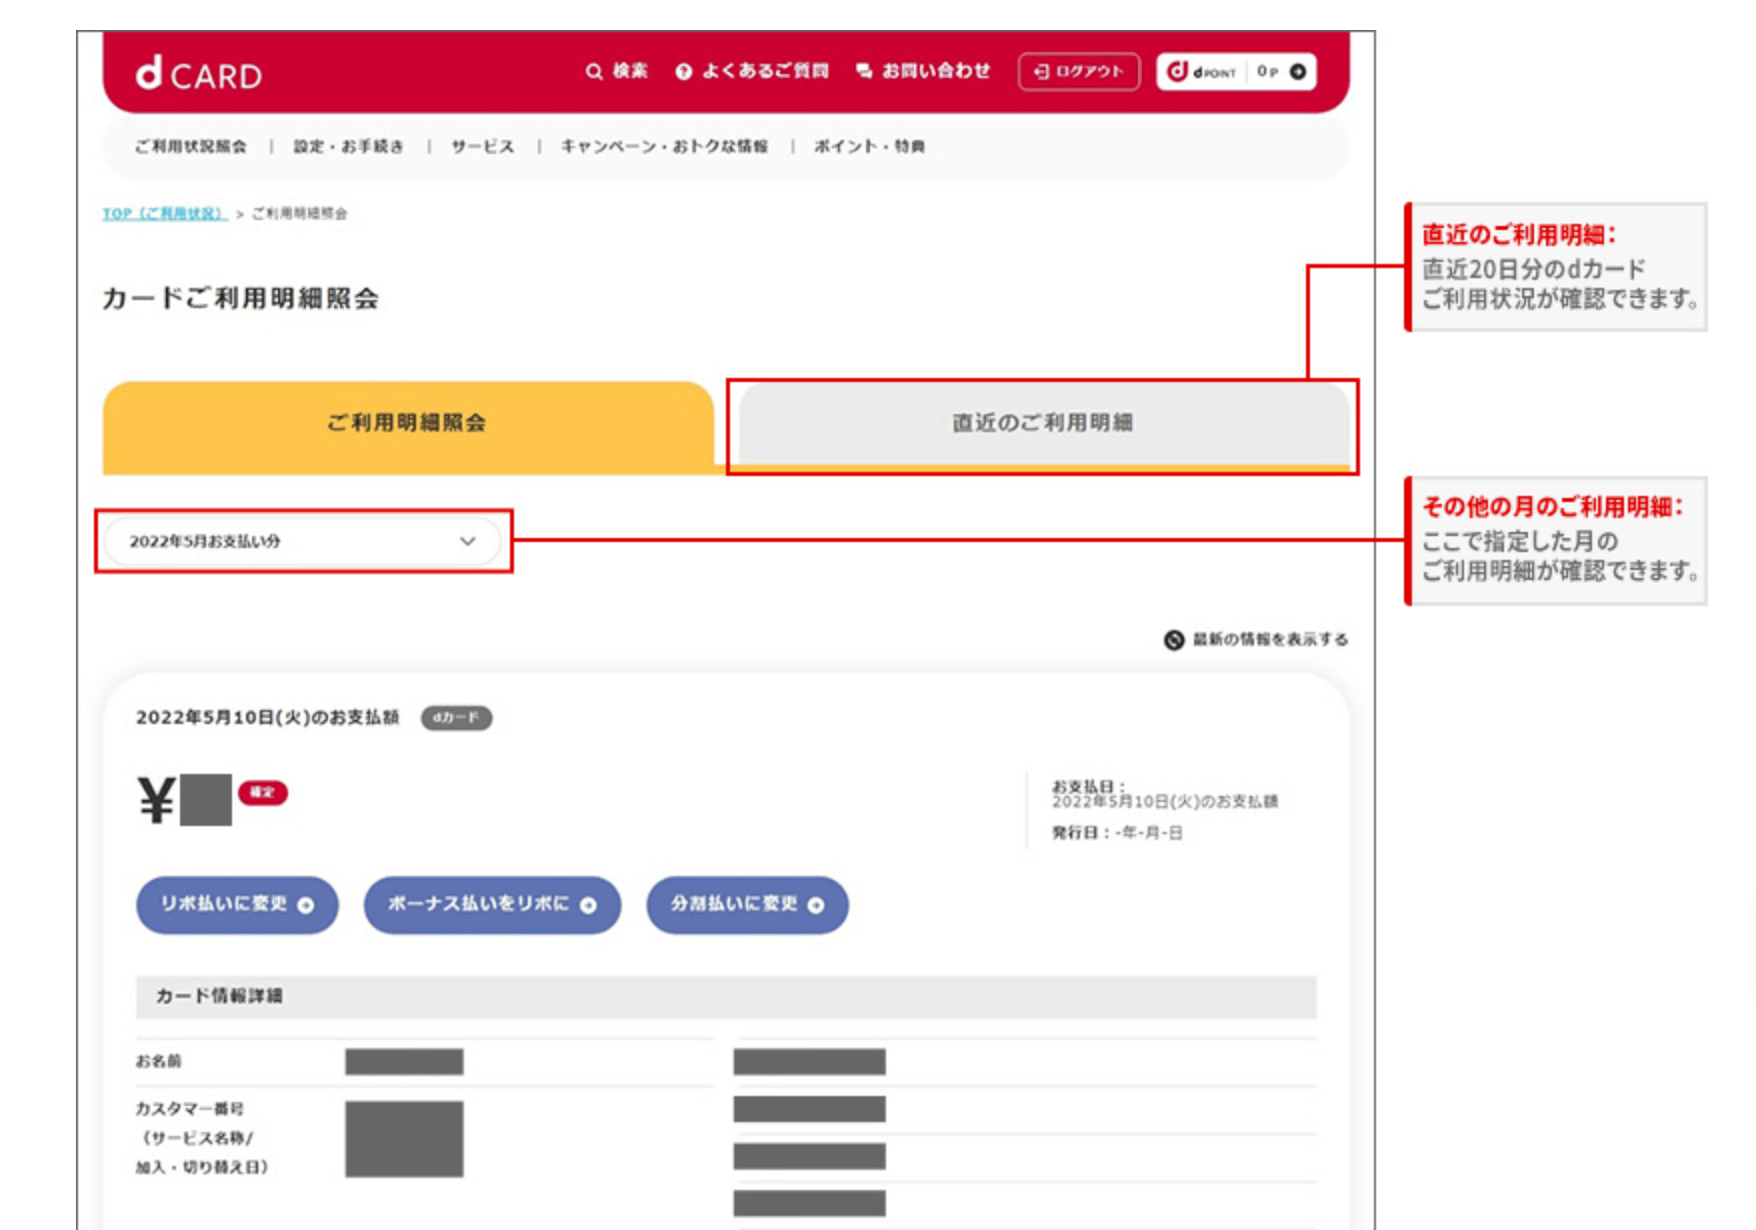This screenshot has height=1230, width=1756.
Task: Click the d POINT logo icon
Action: [x=1178, y=71]
